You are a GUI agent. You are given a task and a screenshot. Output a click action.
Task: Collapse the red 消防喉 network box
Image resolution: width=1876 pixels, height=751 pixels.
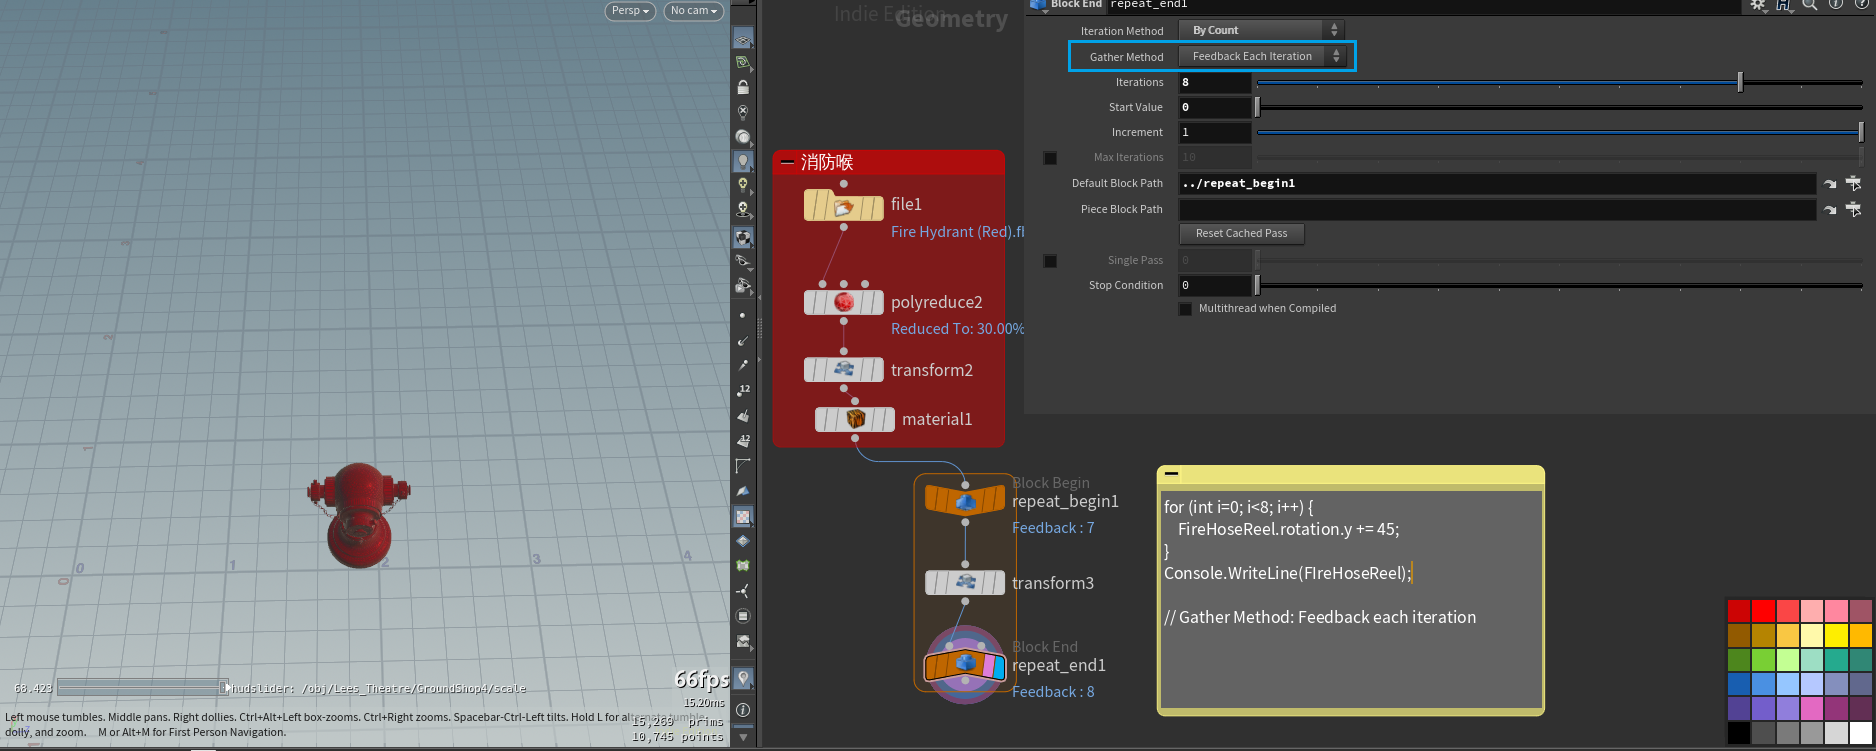pos(787,162)
